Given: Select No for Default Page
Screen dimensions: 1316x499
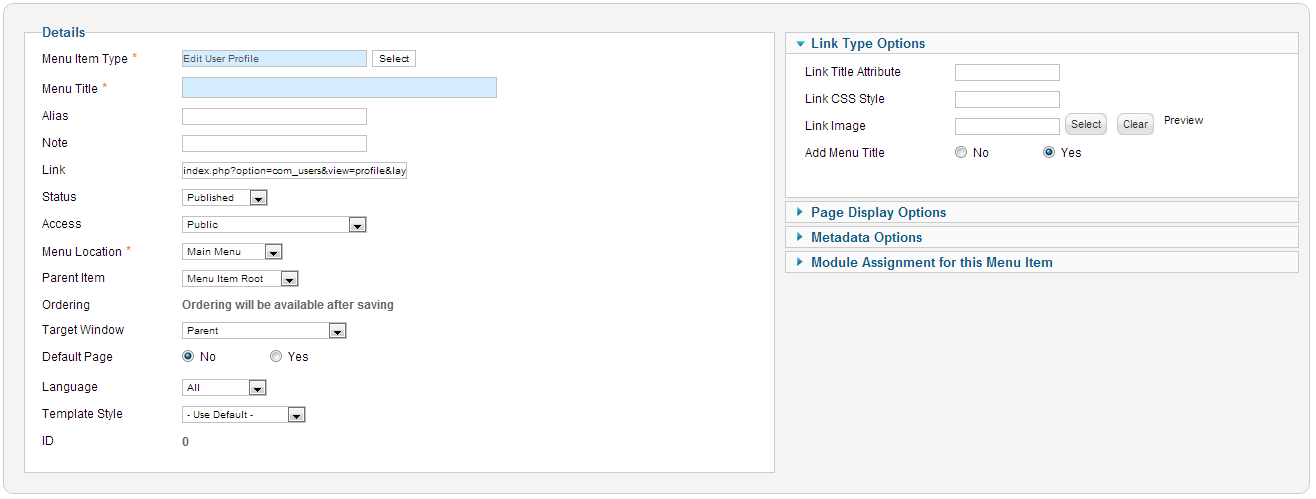Looking at the screenshot, I should (x=188, y=357).
